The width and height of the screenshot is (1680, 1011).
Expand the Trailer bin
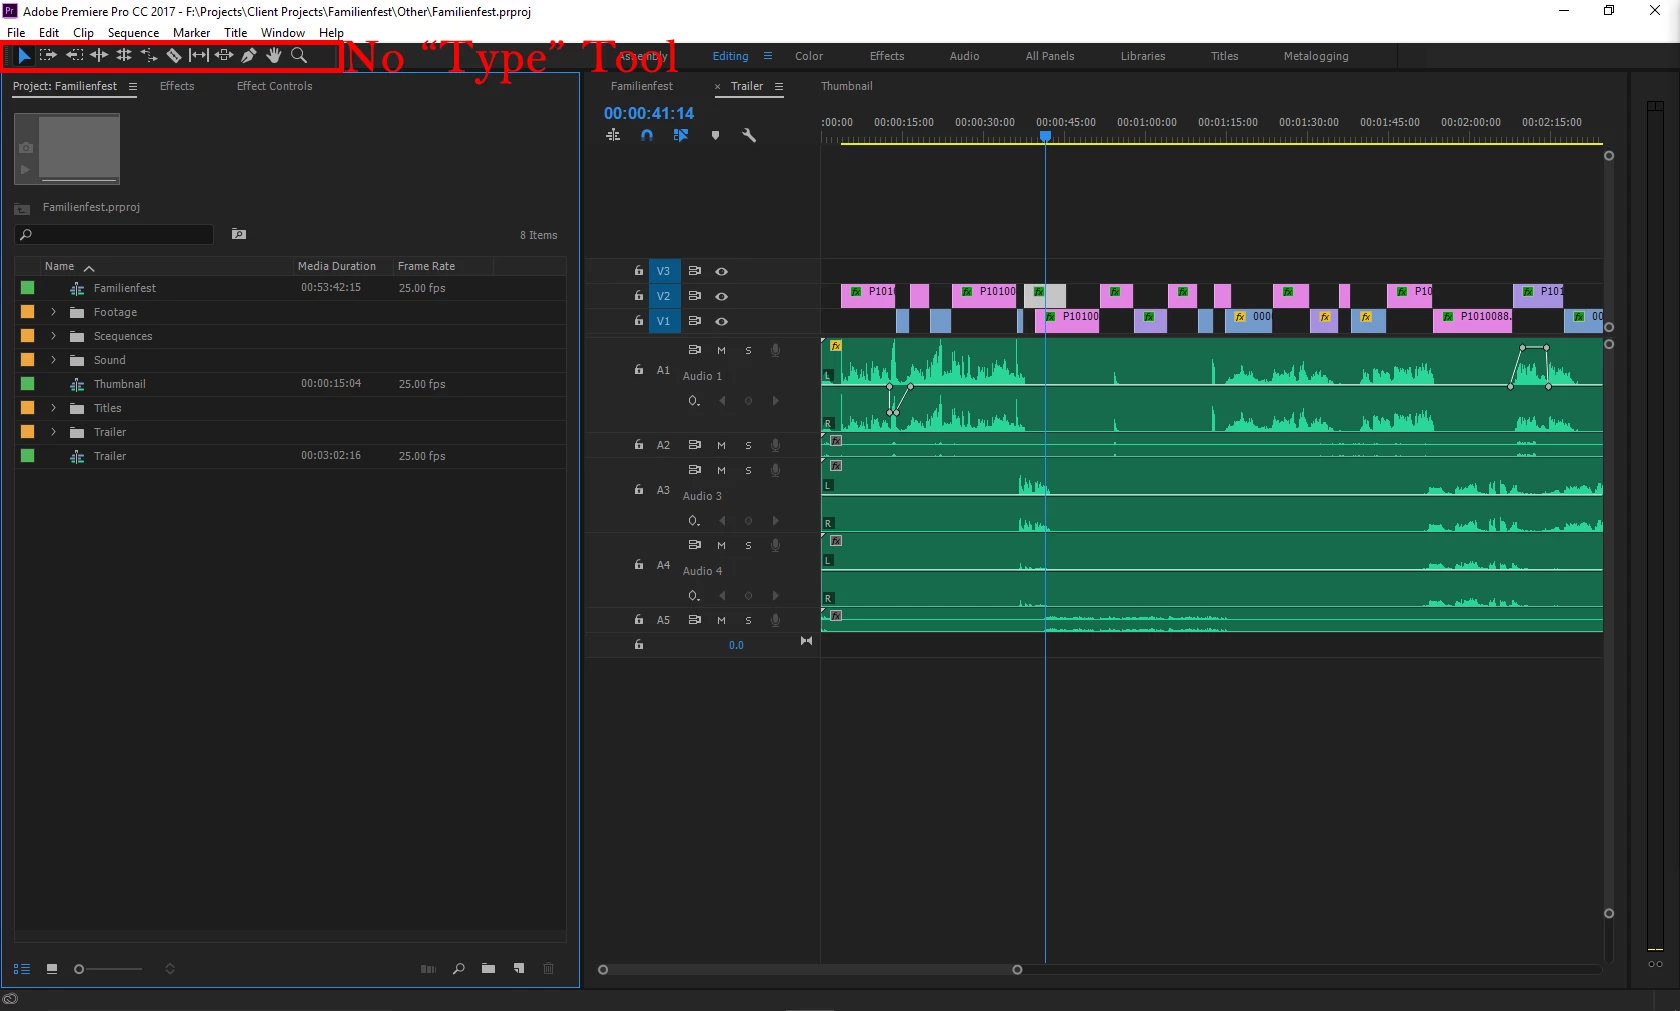(x=54, y=432)
